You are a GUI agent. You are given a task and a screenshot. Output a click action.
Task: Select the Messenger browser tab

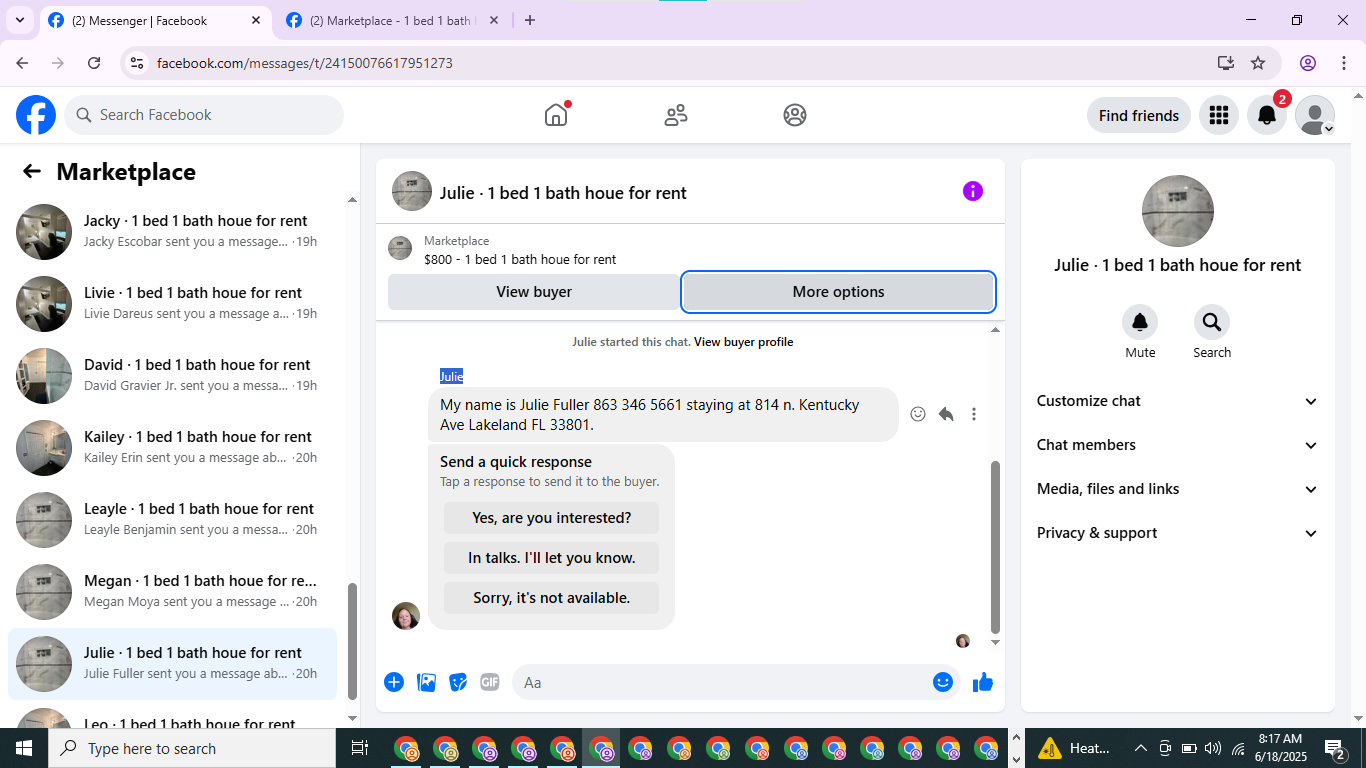point(155,20)
